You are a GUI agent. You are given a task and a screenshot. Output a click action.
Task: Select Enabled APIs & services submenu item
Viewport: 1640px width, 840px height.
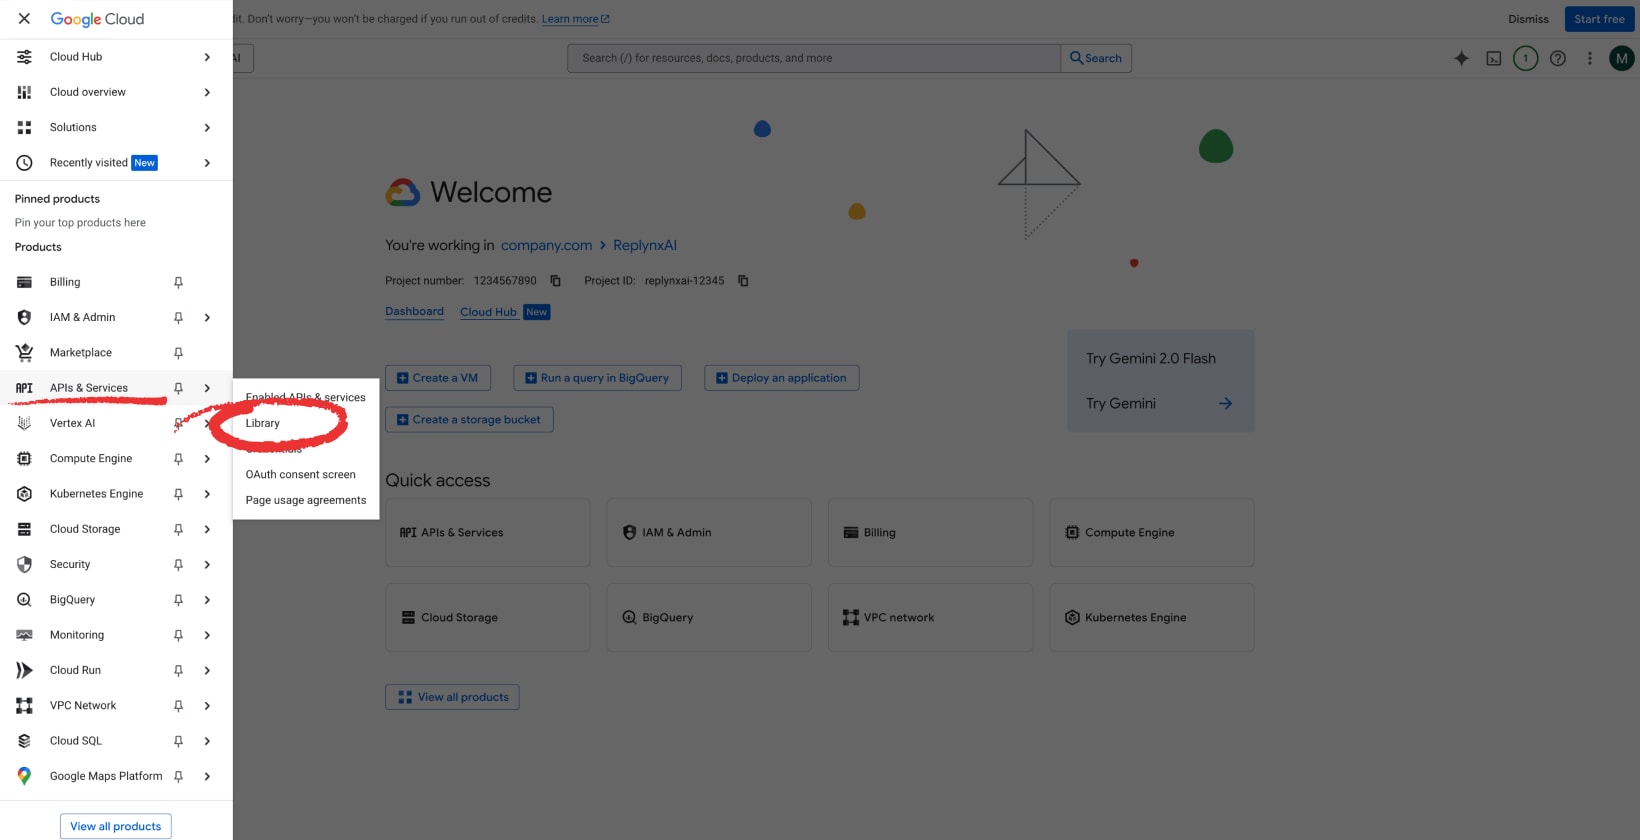click(306, 398)
